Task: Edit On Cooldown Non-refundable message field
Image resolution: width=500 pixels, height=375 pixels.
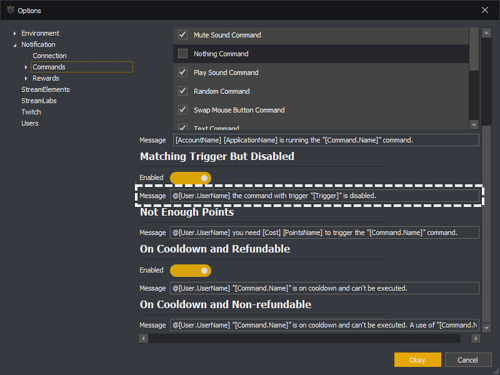Action: [325, 325]
